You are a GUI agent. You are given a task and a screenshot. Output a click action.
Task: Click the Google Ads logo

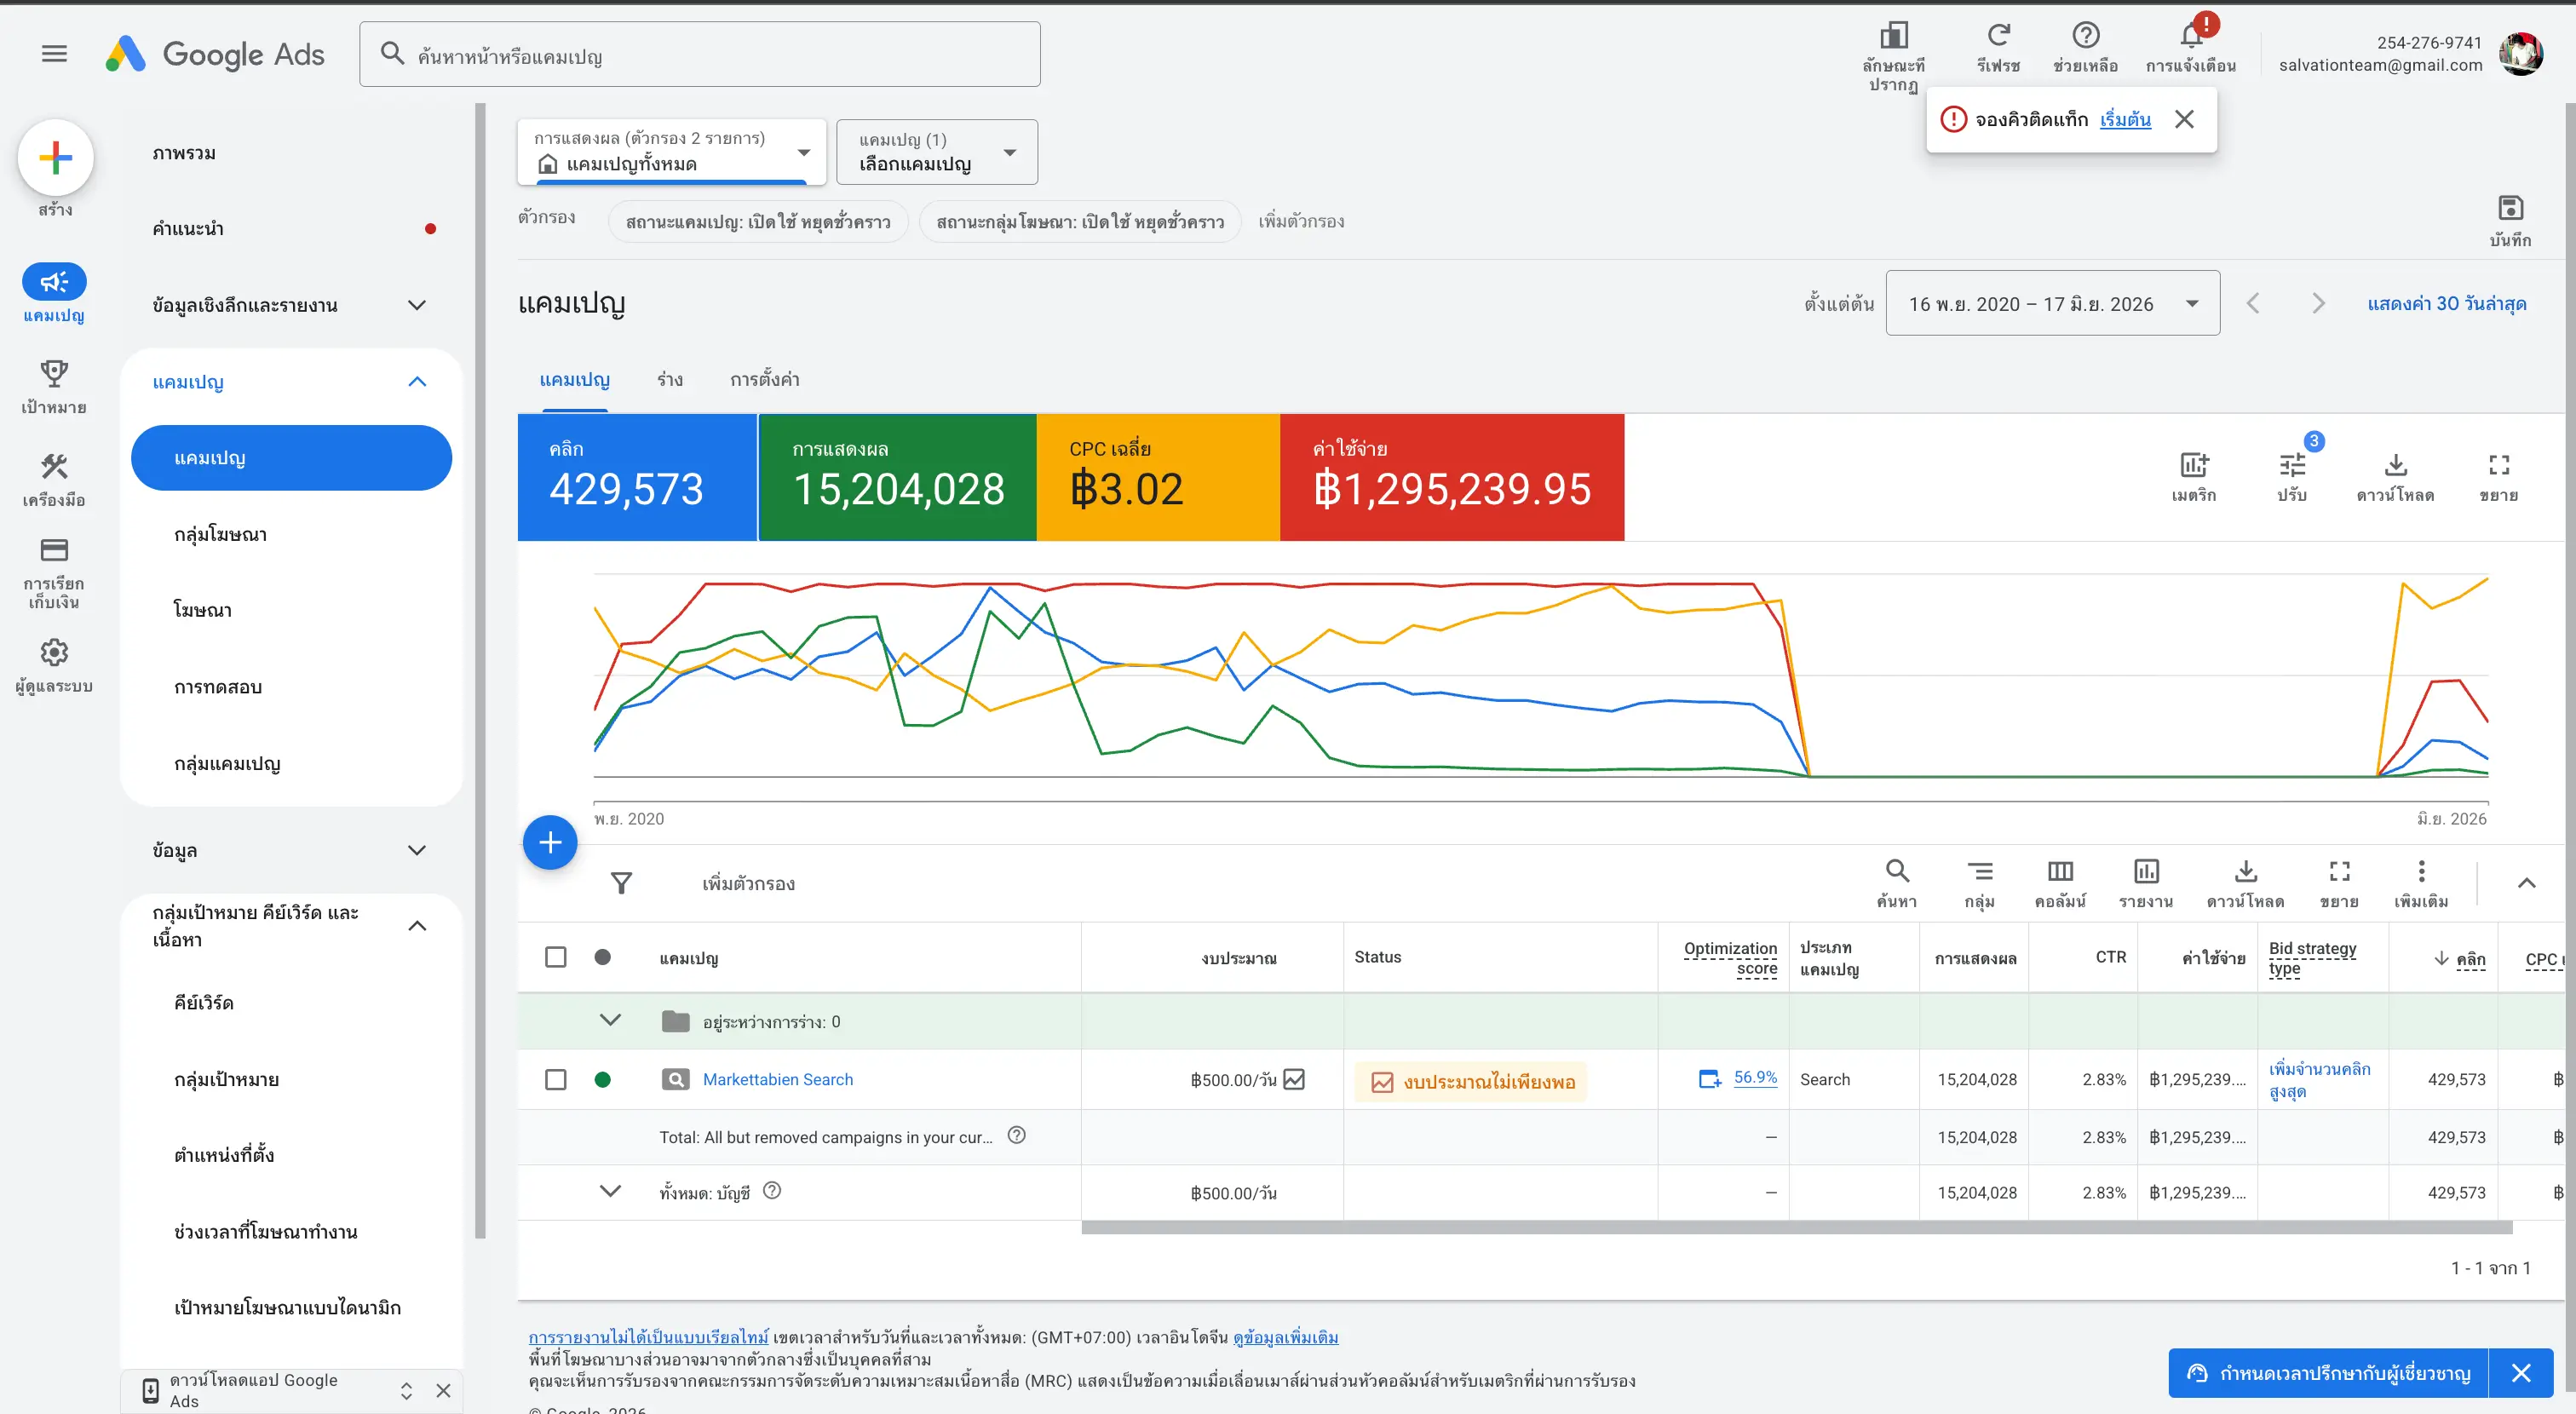pos(215,54)
